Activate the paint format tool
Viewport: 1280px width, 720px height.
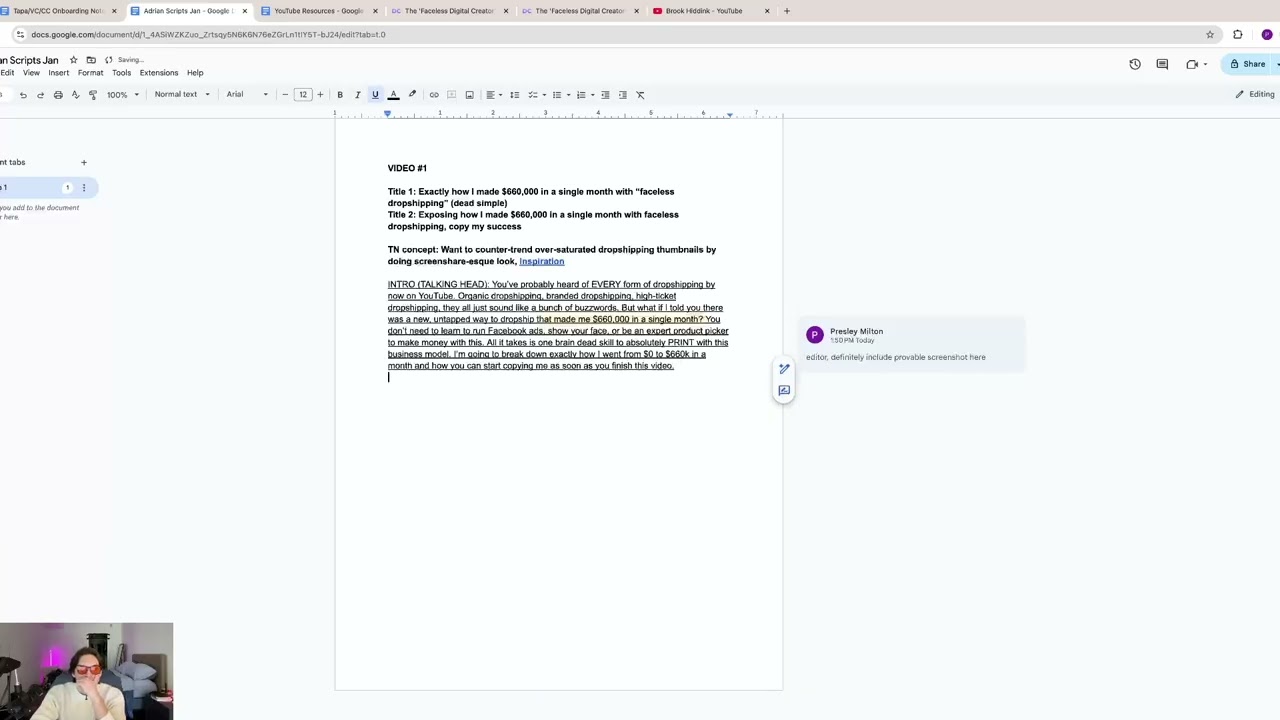pos(93,95)
